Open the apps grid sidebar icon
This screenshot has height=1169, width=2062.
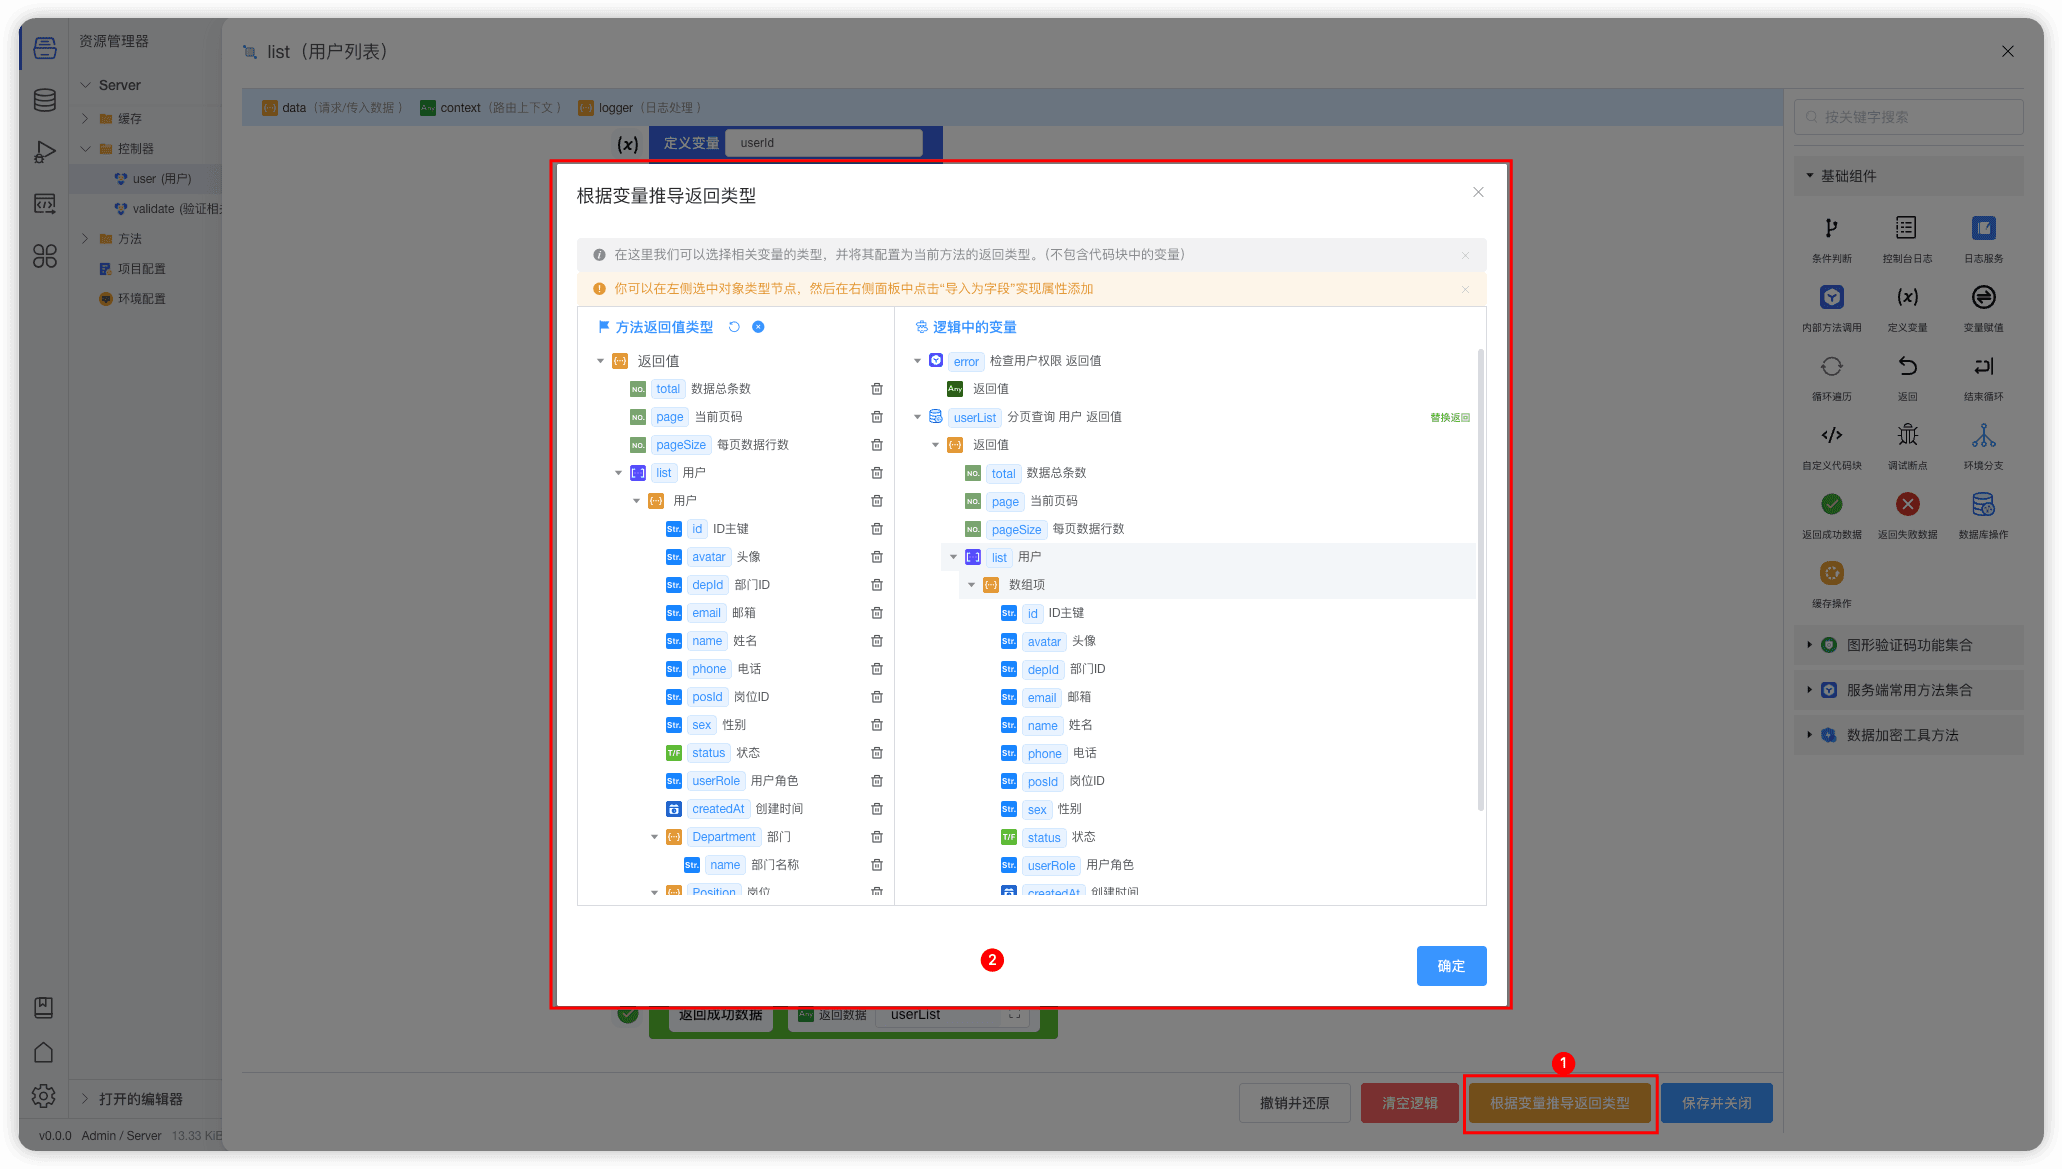click(44, 256)
